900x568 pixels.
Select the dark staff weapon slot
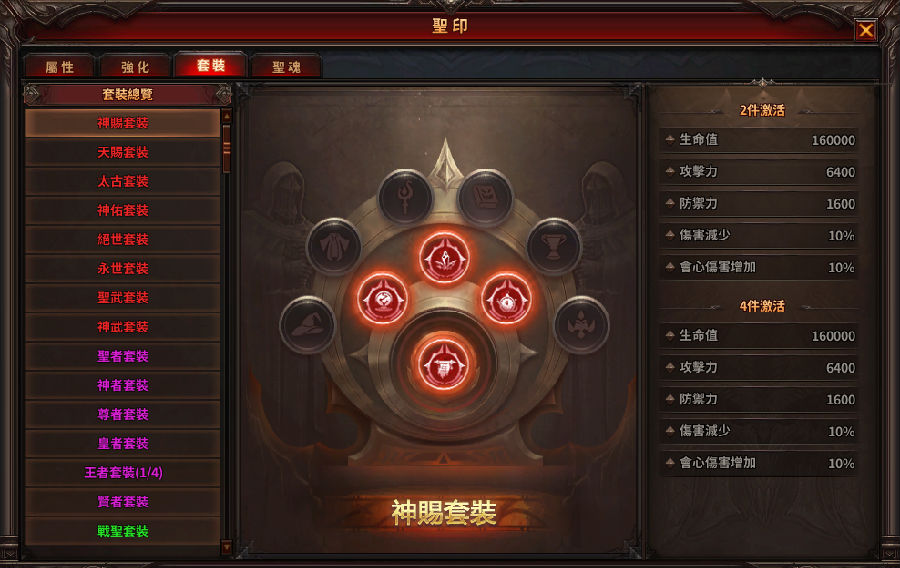[405, 197]
